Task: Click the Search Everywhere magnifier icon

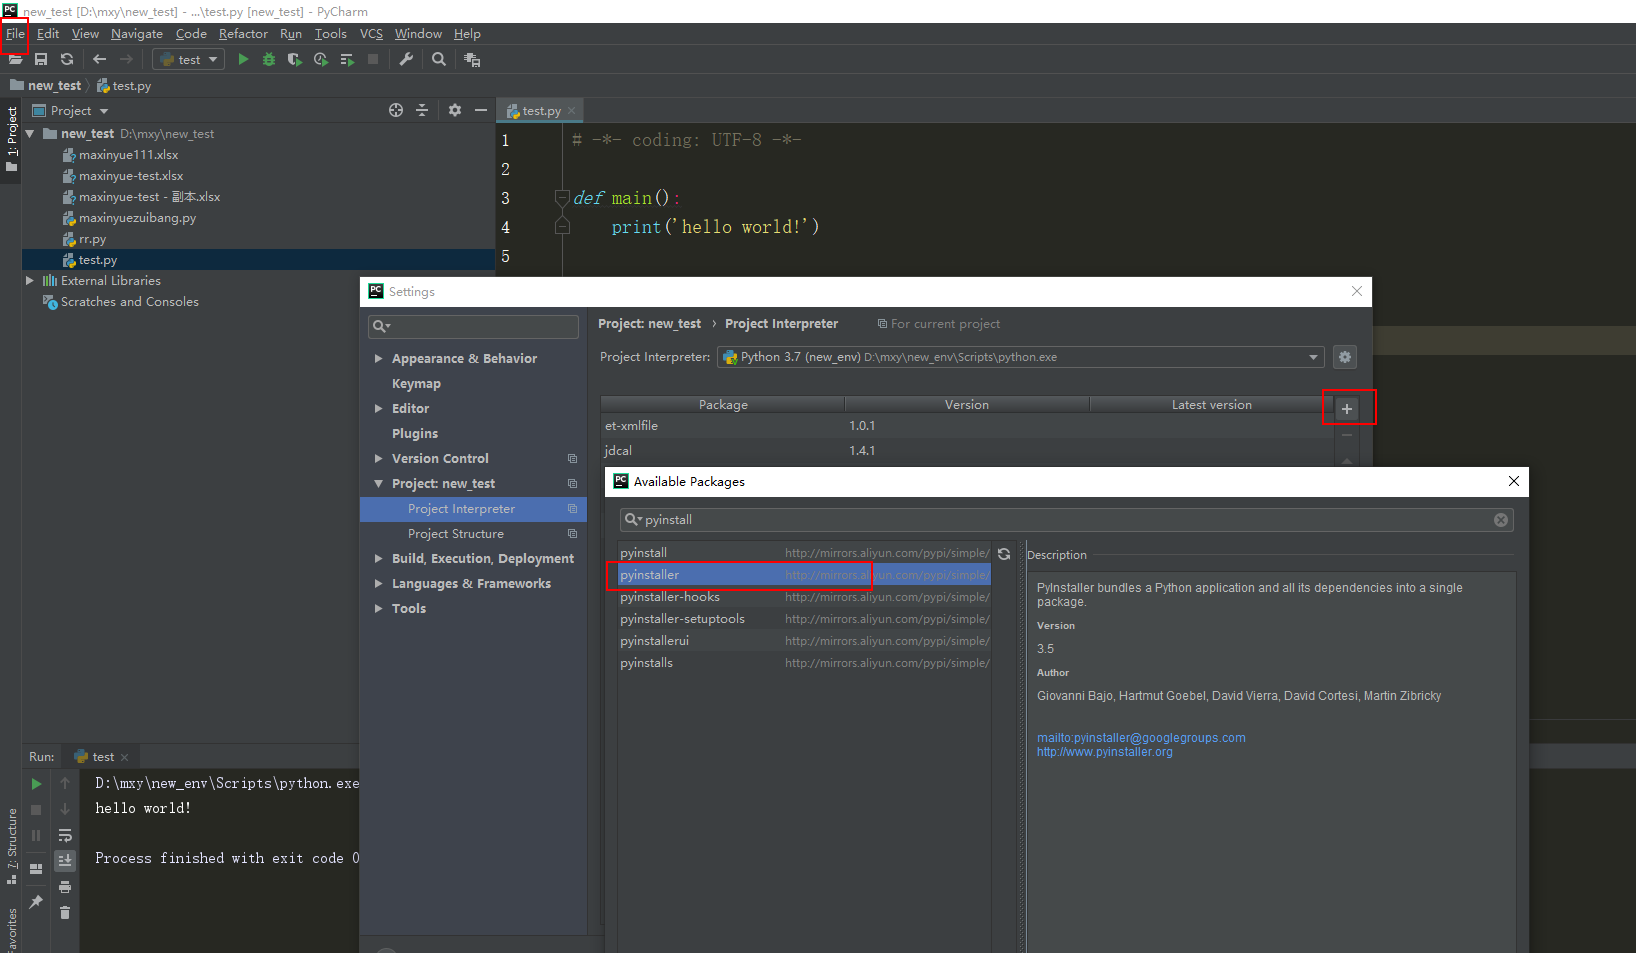Action: pyautogui.click(x=439, y=60)
